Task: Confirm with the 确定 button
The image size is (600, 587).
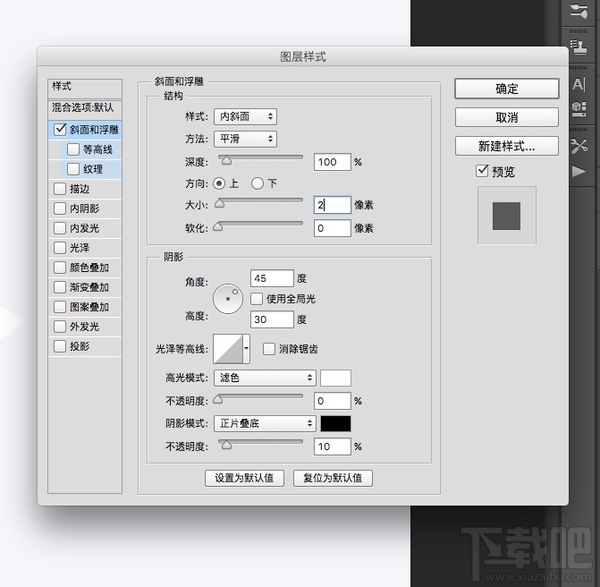Action: pyautogui.click(x=507, y=89)
